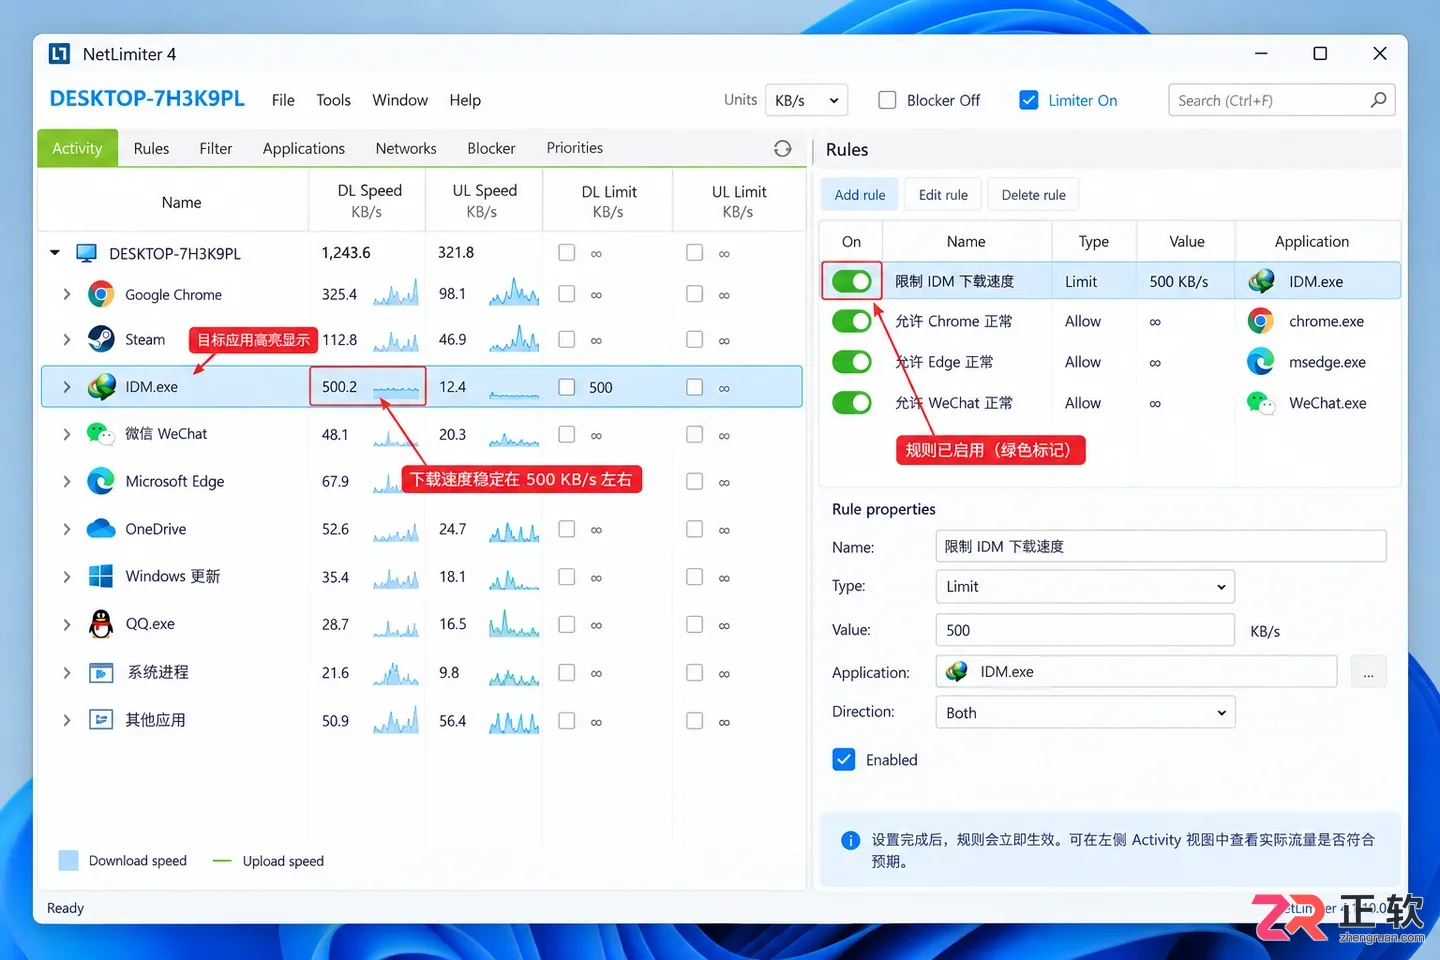Click chrome.exe icon in Rules table

pyautogui.click(x=1261, y=321)
